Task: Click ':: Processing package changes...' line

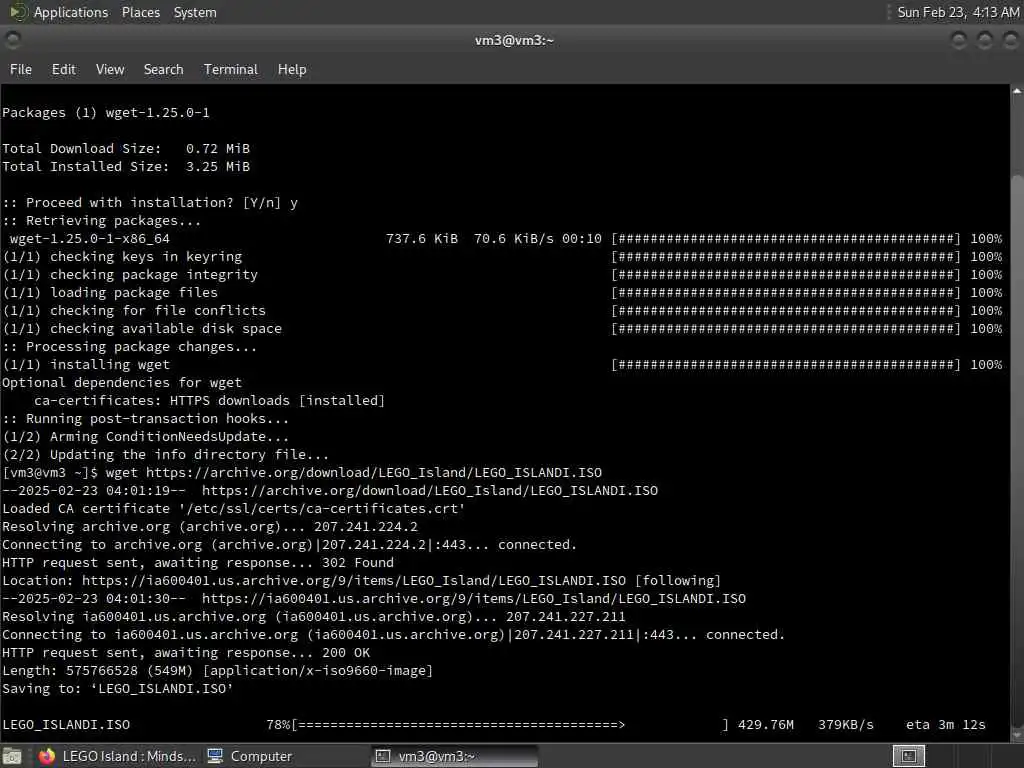Action: click(130, 347)
